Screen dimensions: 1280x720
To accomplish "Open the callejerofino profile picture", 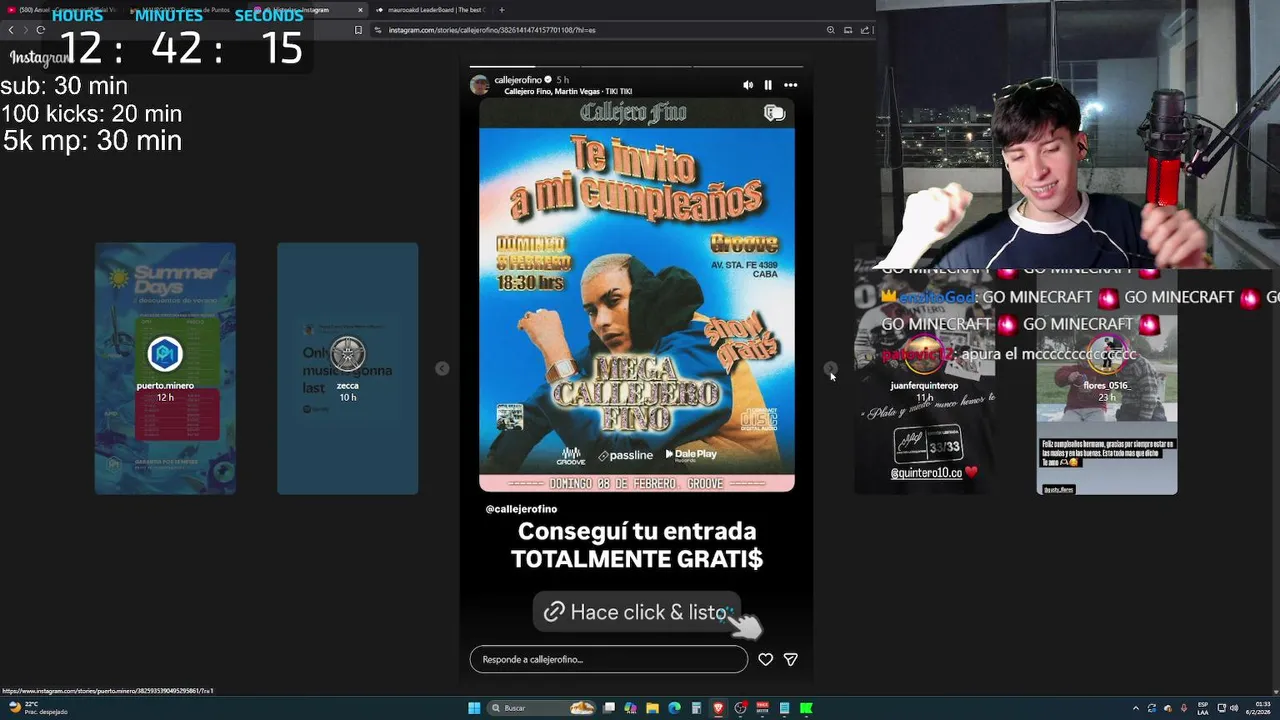I will (480, 85).
